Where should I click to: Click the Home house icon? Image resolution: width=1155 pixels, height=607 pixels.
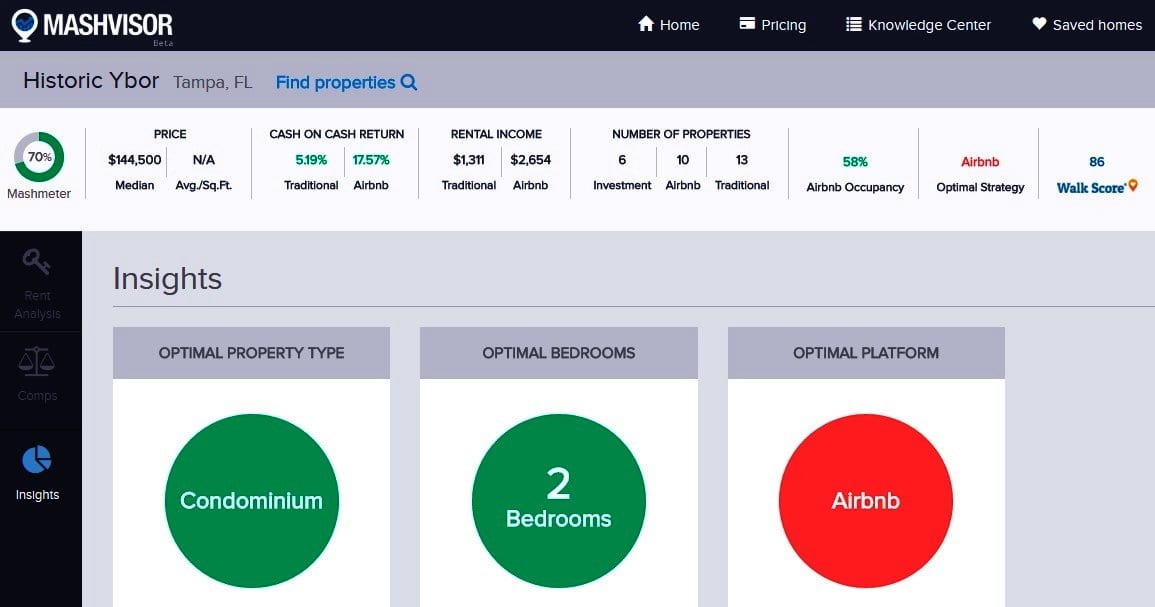click(646, 24)
